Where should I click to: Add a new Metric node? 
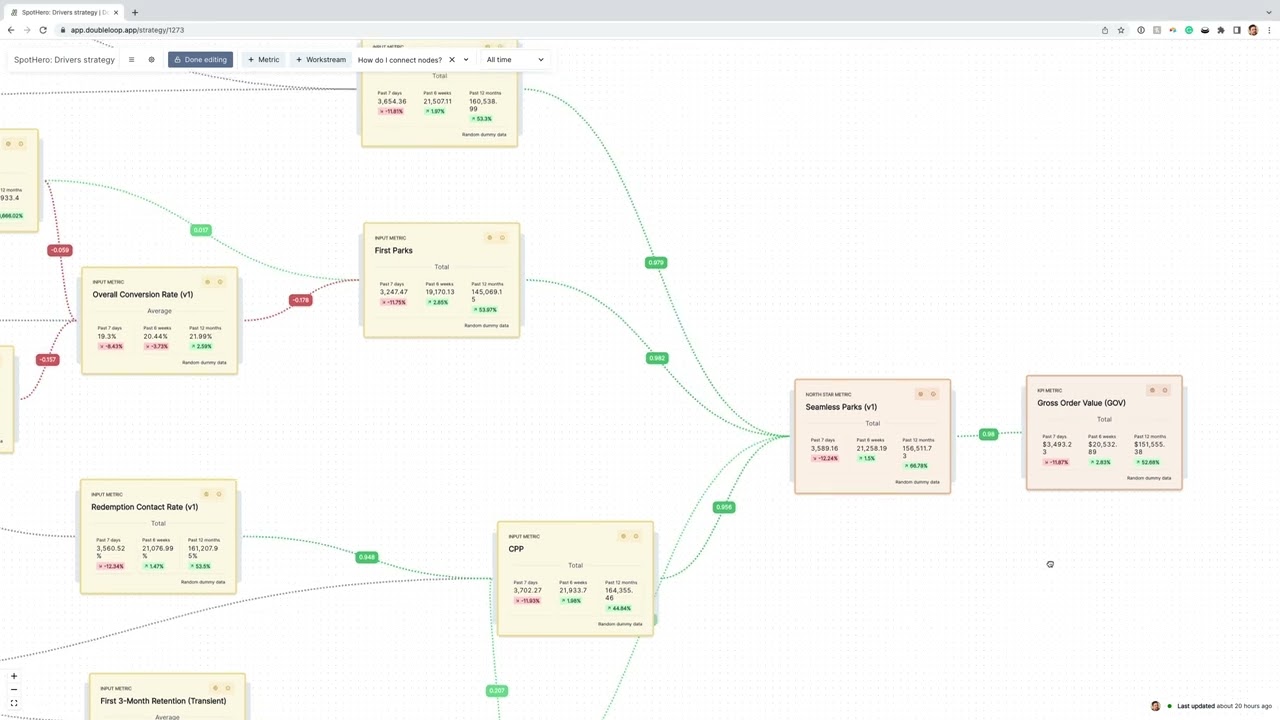tap(264, 60)
